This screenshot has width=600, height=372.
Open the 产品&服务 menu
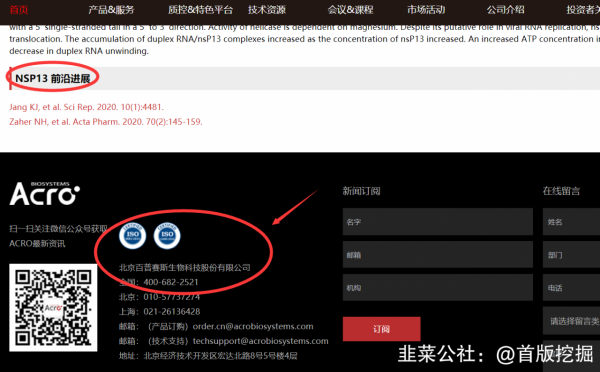111,10
